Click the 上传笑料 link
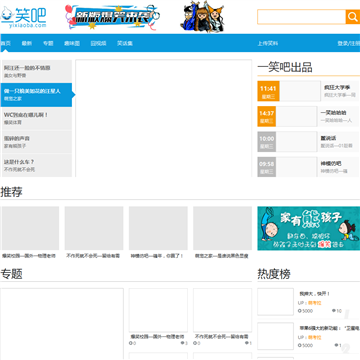This screenshot has width=360, height=360. click(268, 43)
